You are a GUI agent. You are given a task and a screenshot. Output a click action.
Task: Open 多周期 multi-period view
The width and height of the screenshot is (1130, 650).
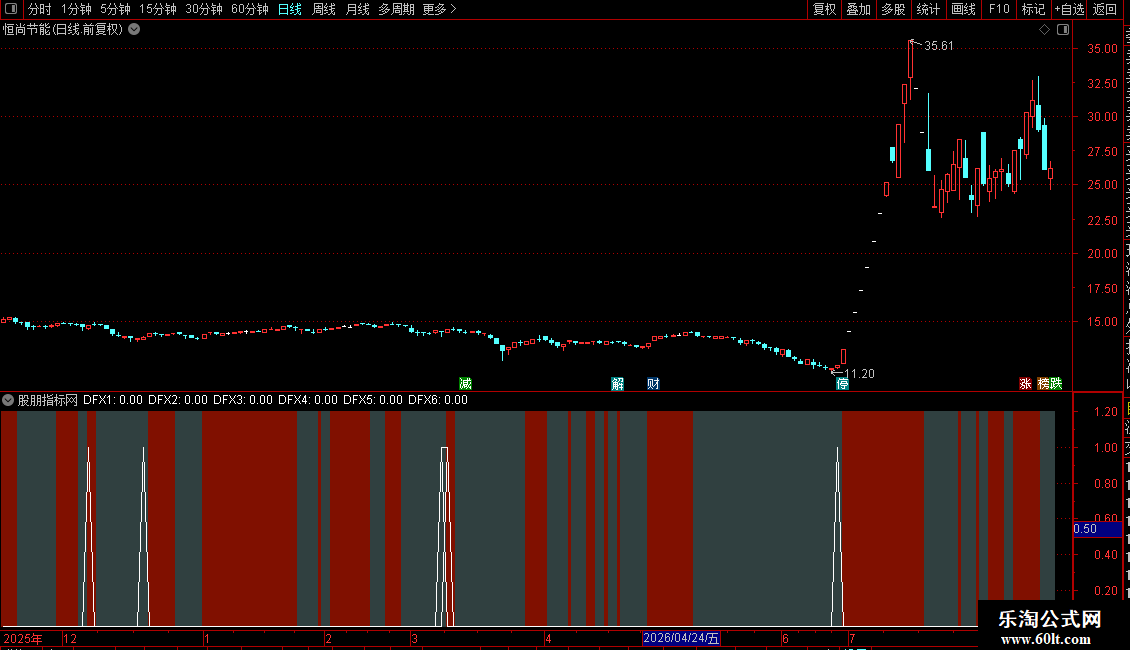396,9
